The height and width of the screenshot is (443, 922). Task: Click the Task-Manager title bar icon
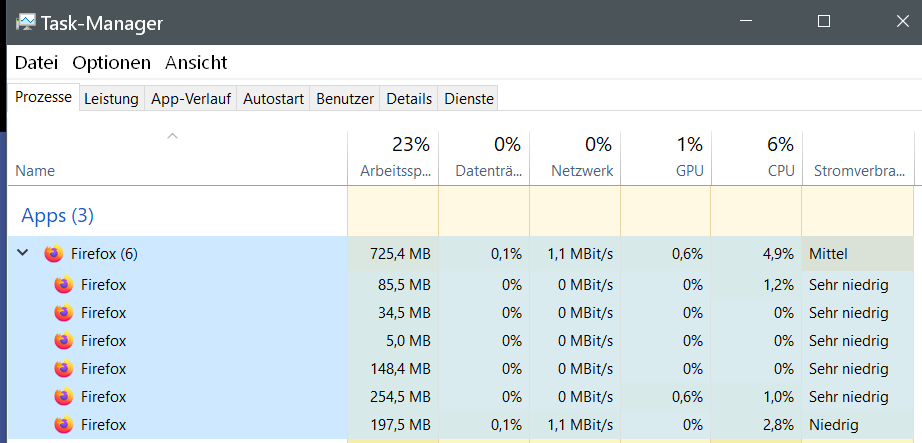pos(25,22)
